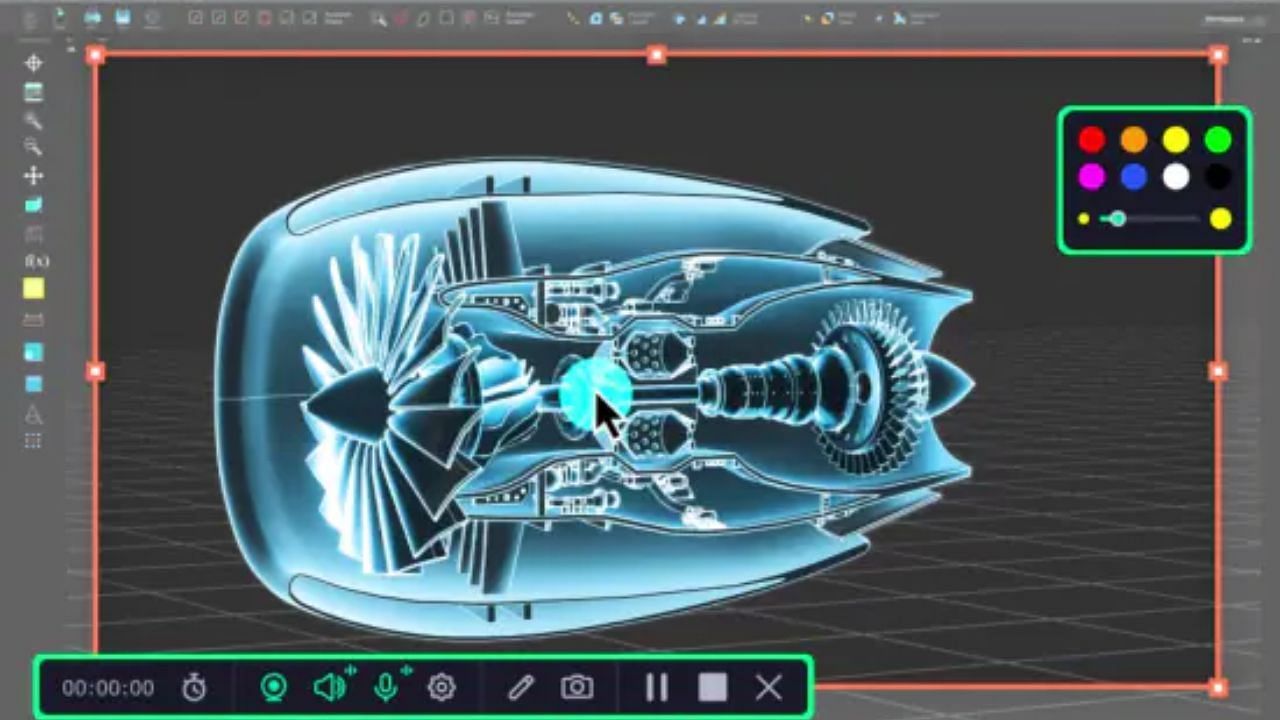Pick the green annotation color
1280x720 pixels.
(x=1218, y=139)
